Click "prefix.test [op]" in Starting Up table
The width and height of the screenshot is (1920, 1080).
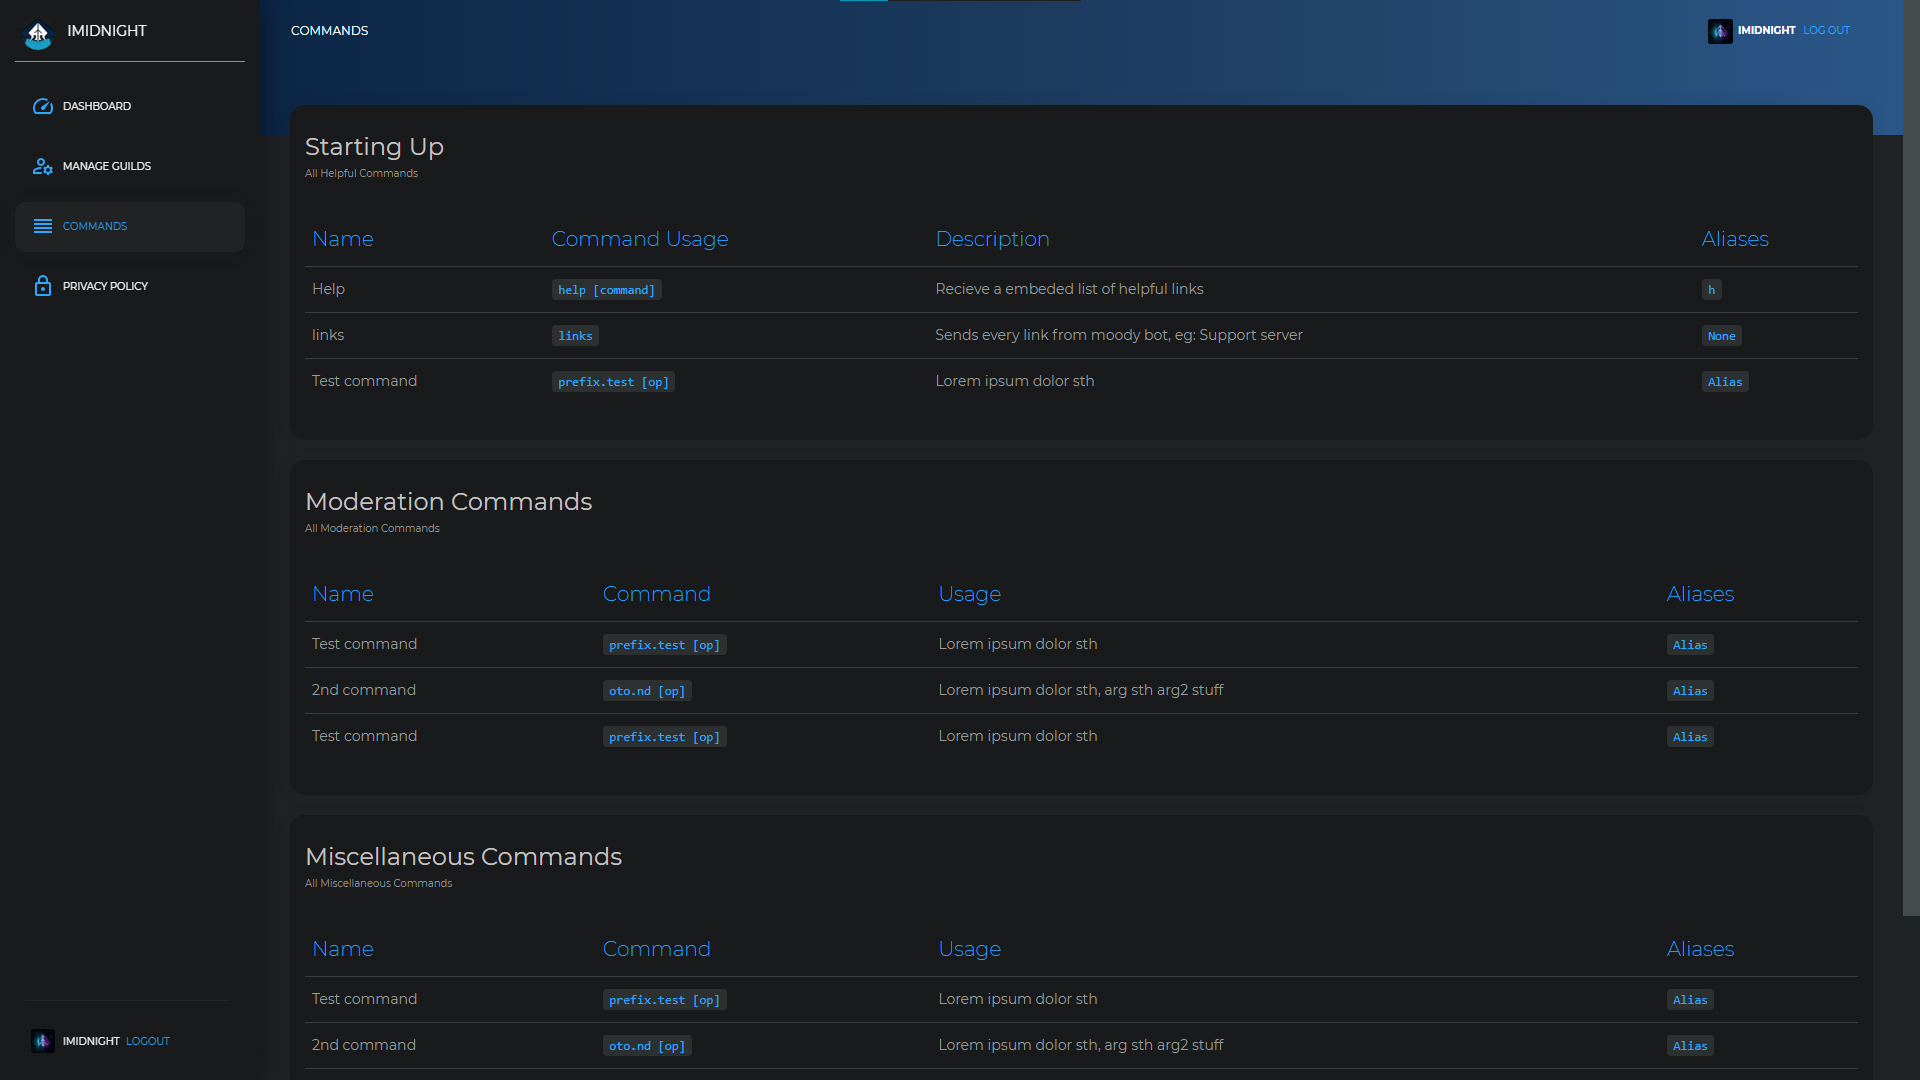pyautogui.click(x=613, y=382)
